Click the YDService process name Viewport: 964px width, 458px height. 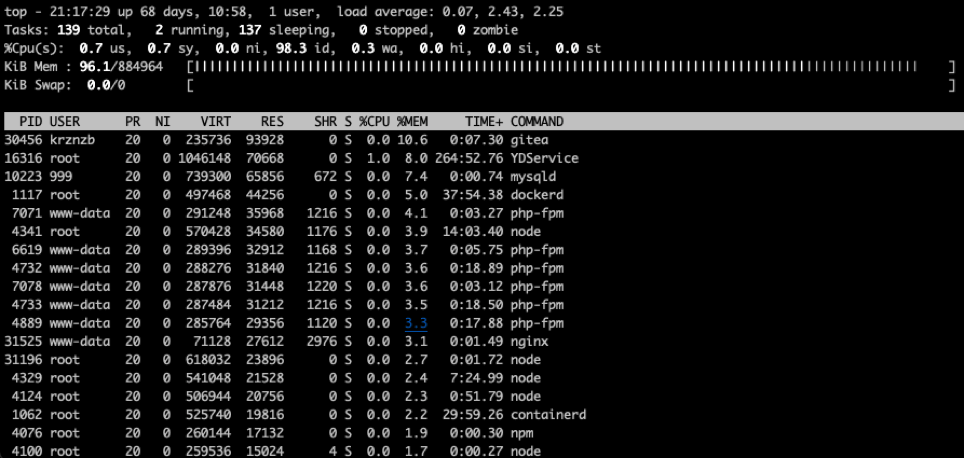click(544, 158)
